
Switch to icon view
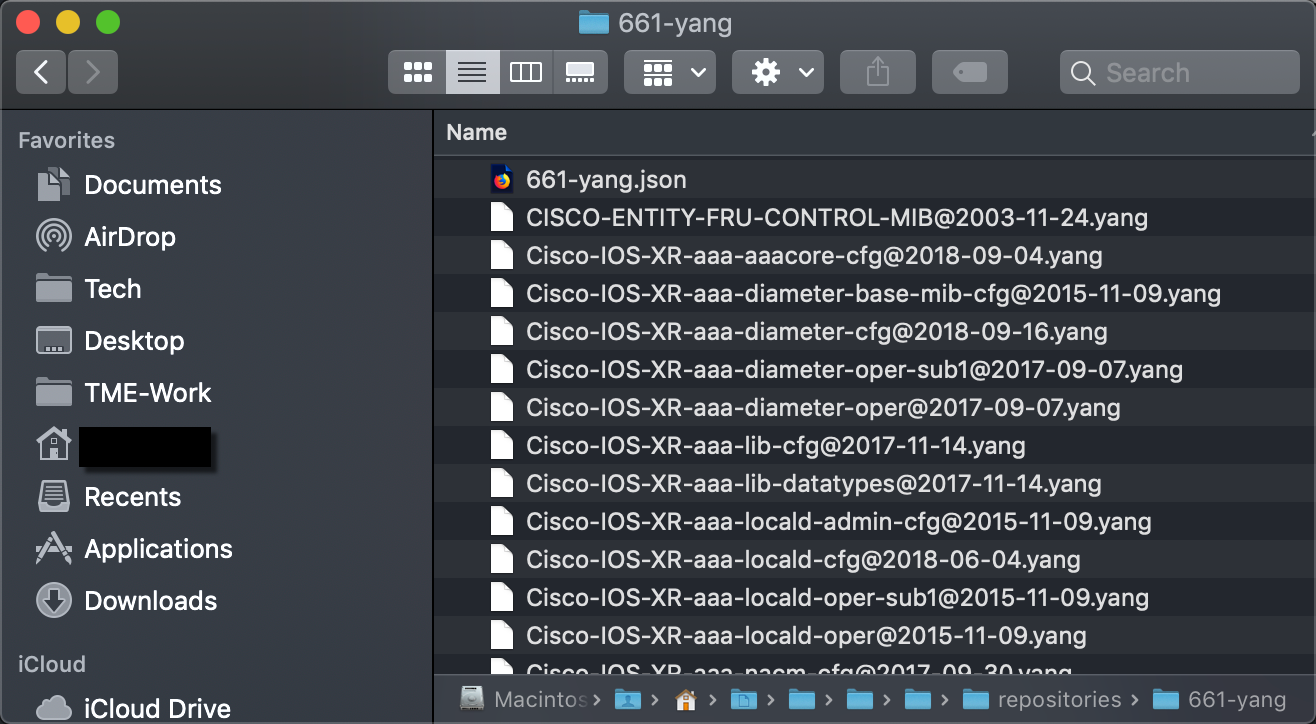click(417, 72)
